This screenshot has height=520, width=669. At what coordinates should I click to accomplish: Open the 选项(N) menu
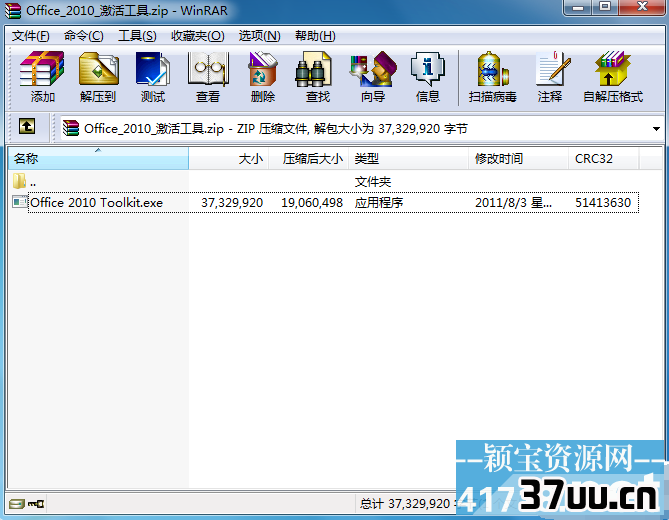pos(259,36)
